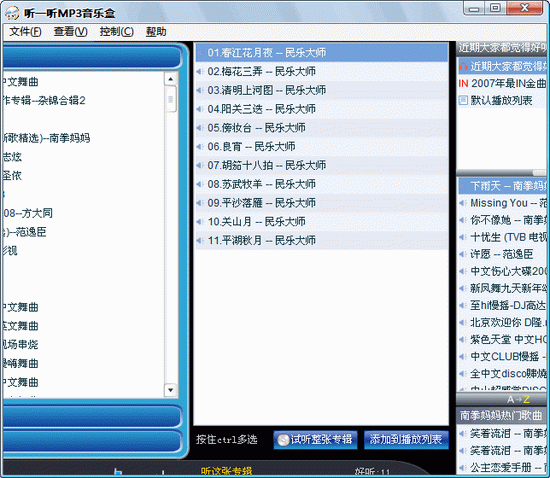Click speaker icon beside 02.梅花三弄 track

(x=200, y=72)
